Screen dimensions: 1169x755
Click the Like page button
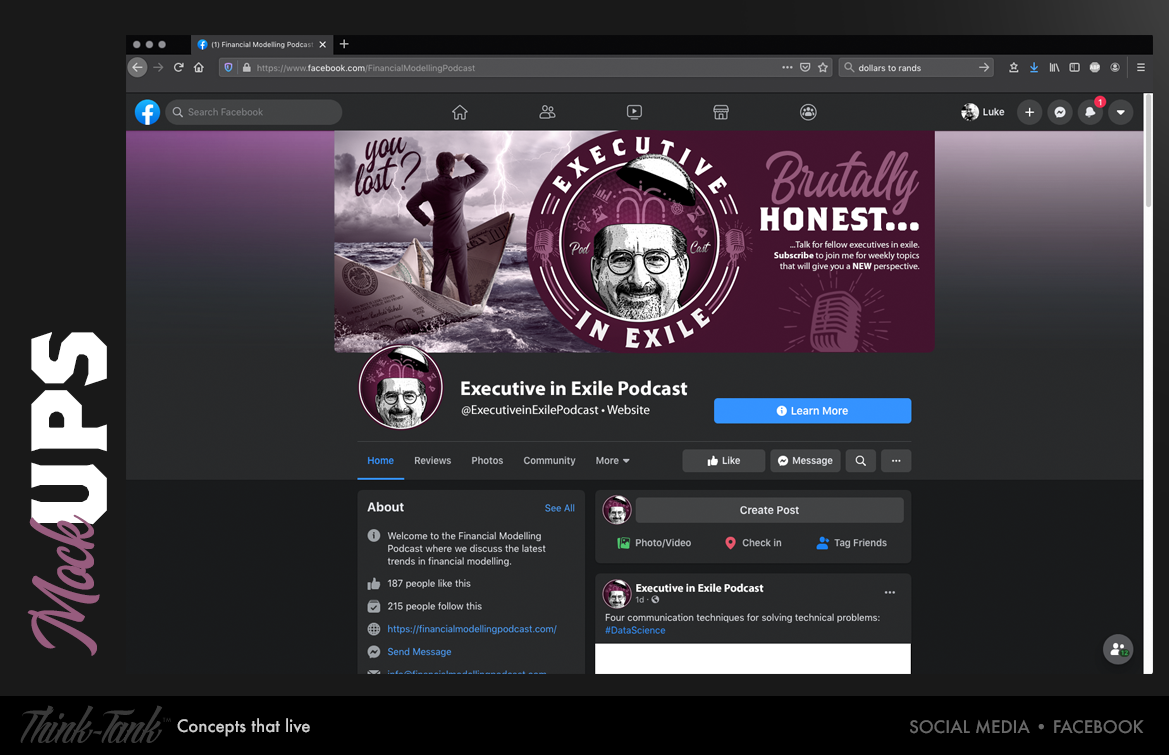point(723,461)
